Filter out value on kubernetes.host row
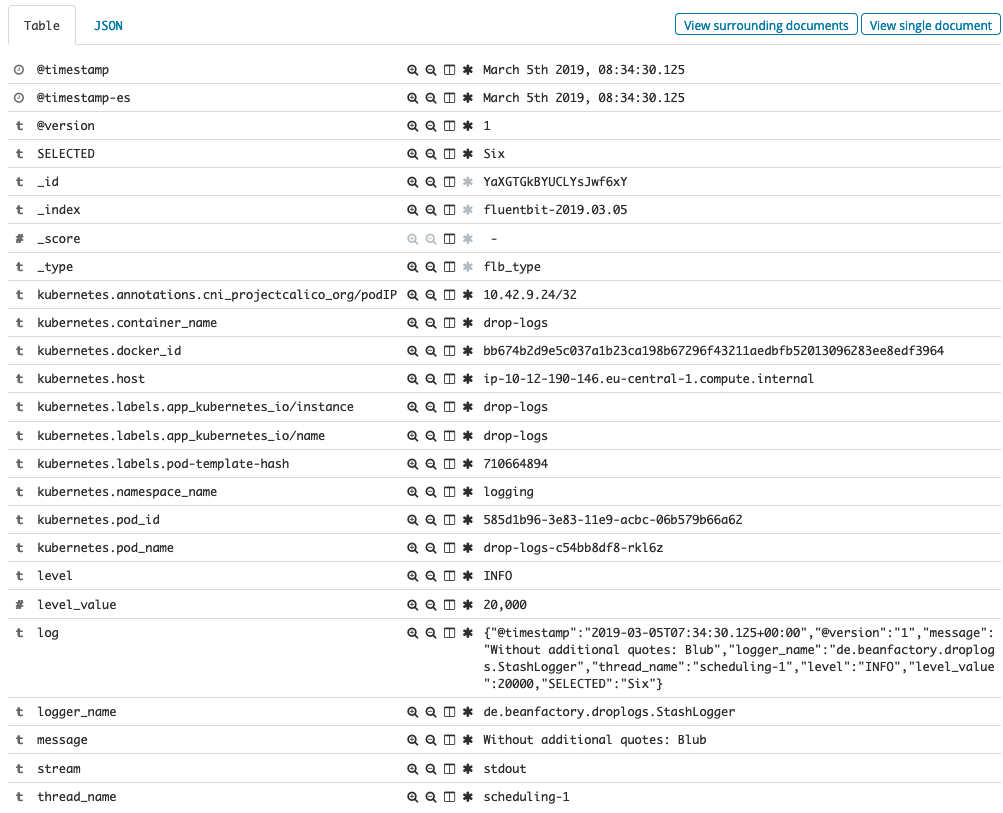The image size is (1003, 813). 431,379
